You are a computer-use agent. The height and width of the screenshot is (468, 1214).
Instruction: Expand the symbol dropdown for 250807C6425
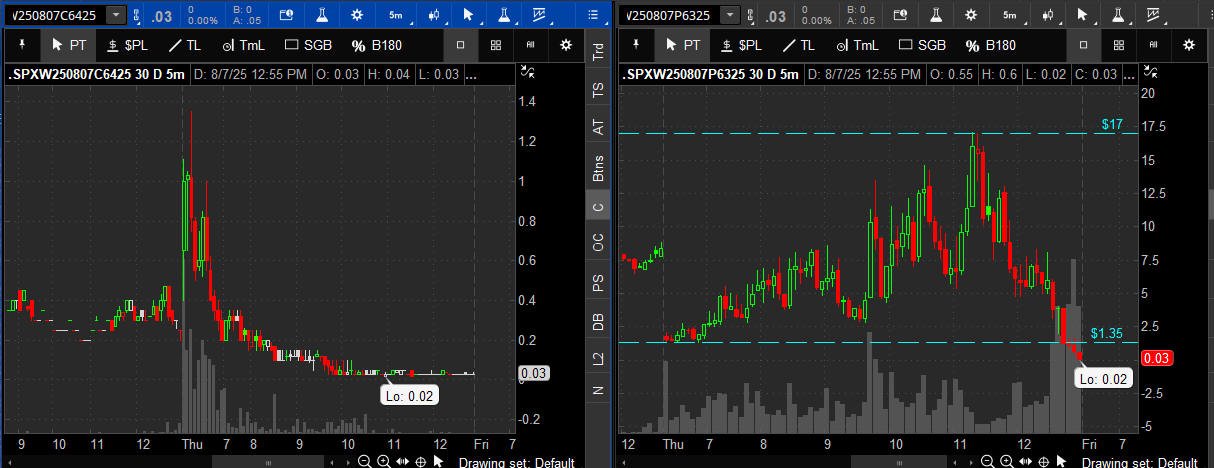point(117,15)
